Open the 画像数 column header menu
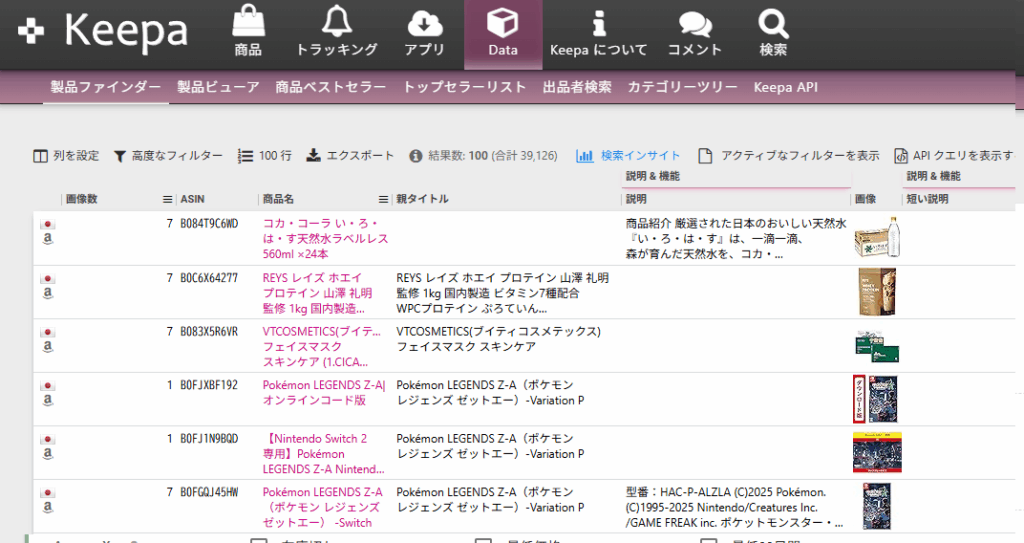 point(167,199)
